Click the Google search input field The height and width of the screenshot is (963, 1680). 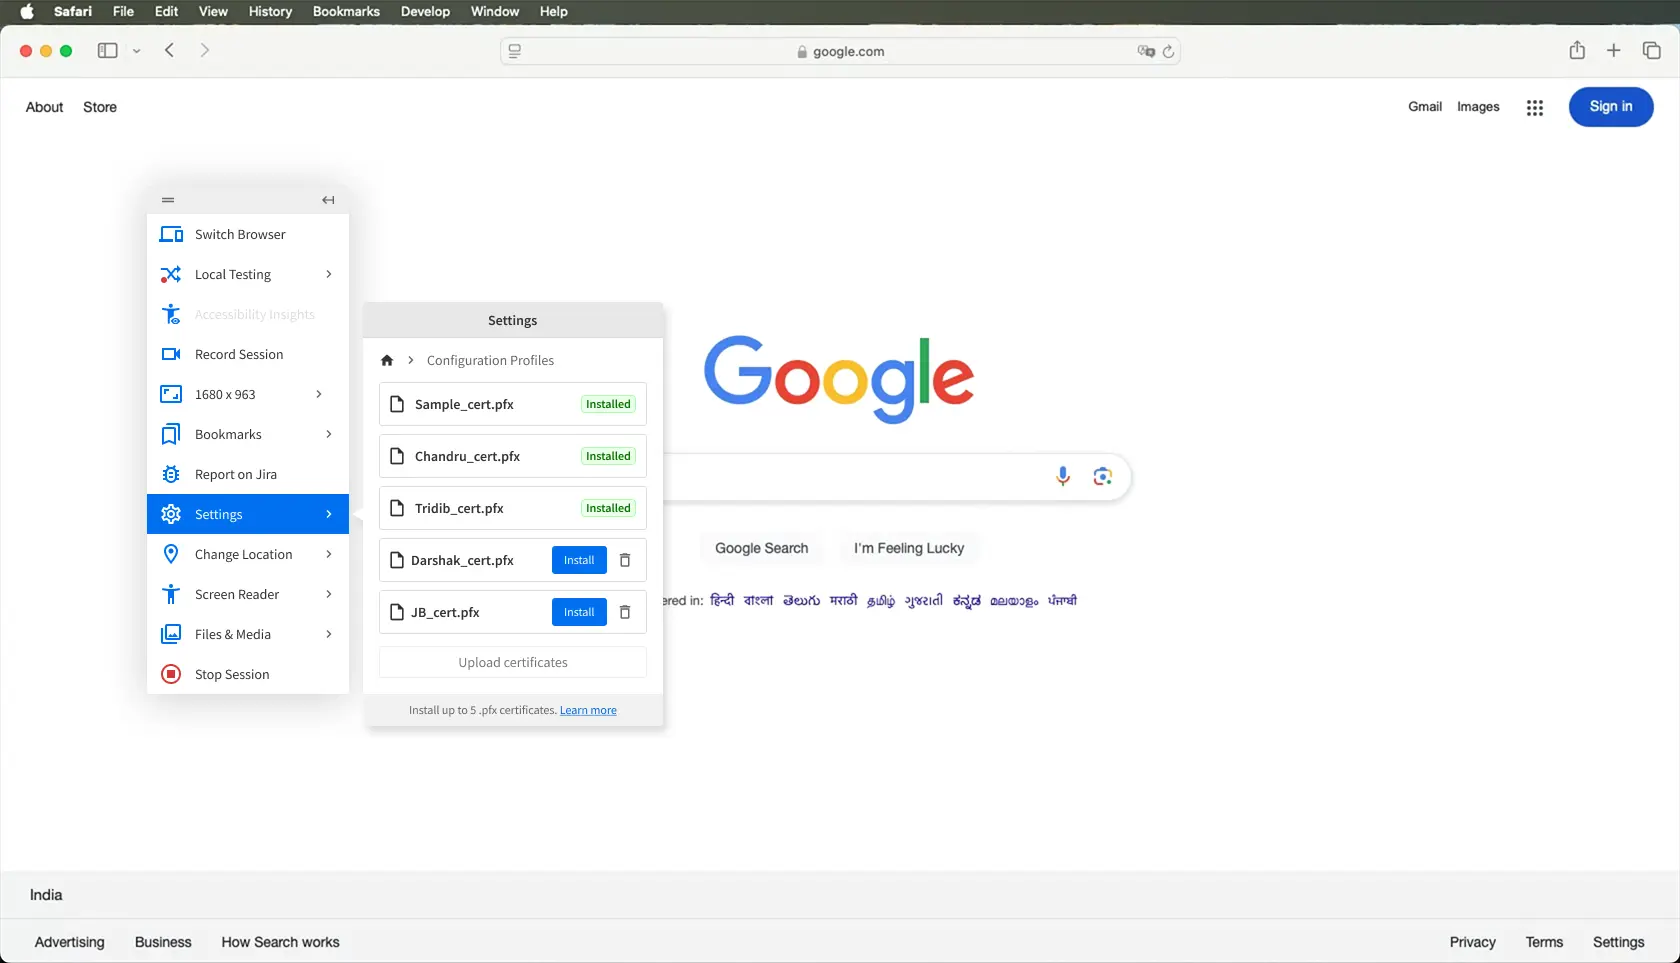pos(850,477)
